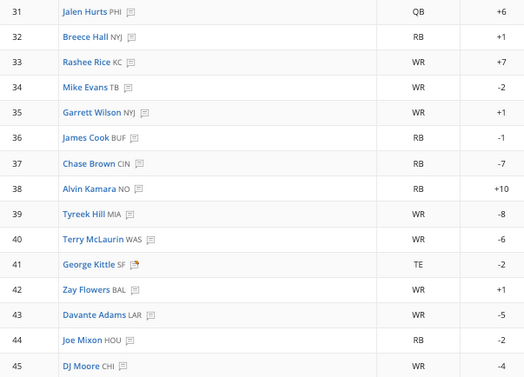Click the Jalen Hurts name link
The image size is (524, 377).
[x=85, y=12]
